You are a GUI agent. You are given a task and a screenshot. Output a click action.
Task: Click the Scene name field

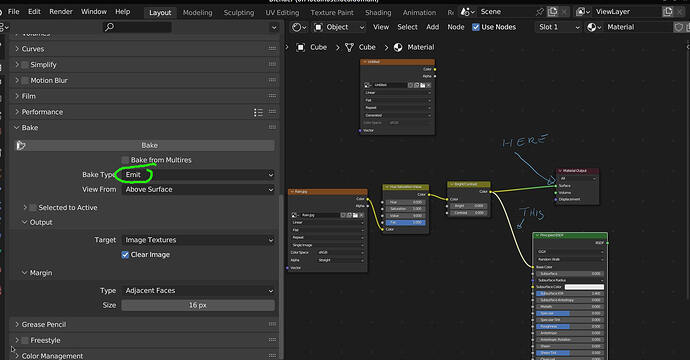point(506,12)
